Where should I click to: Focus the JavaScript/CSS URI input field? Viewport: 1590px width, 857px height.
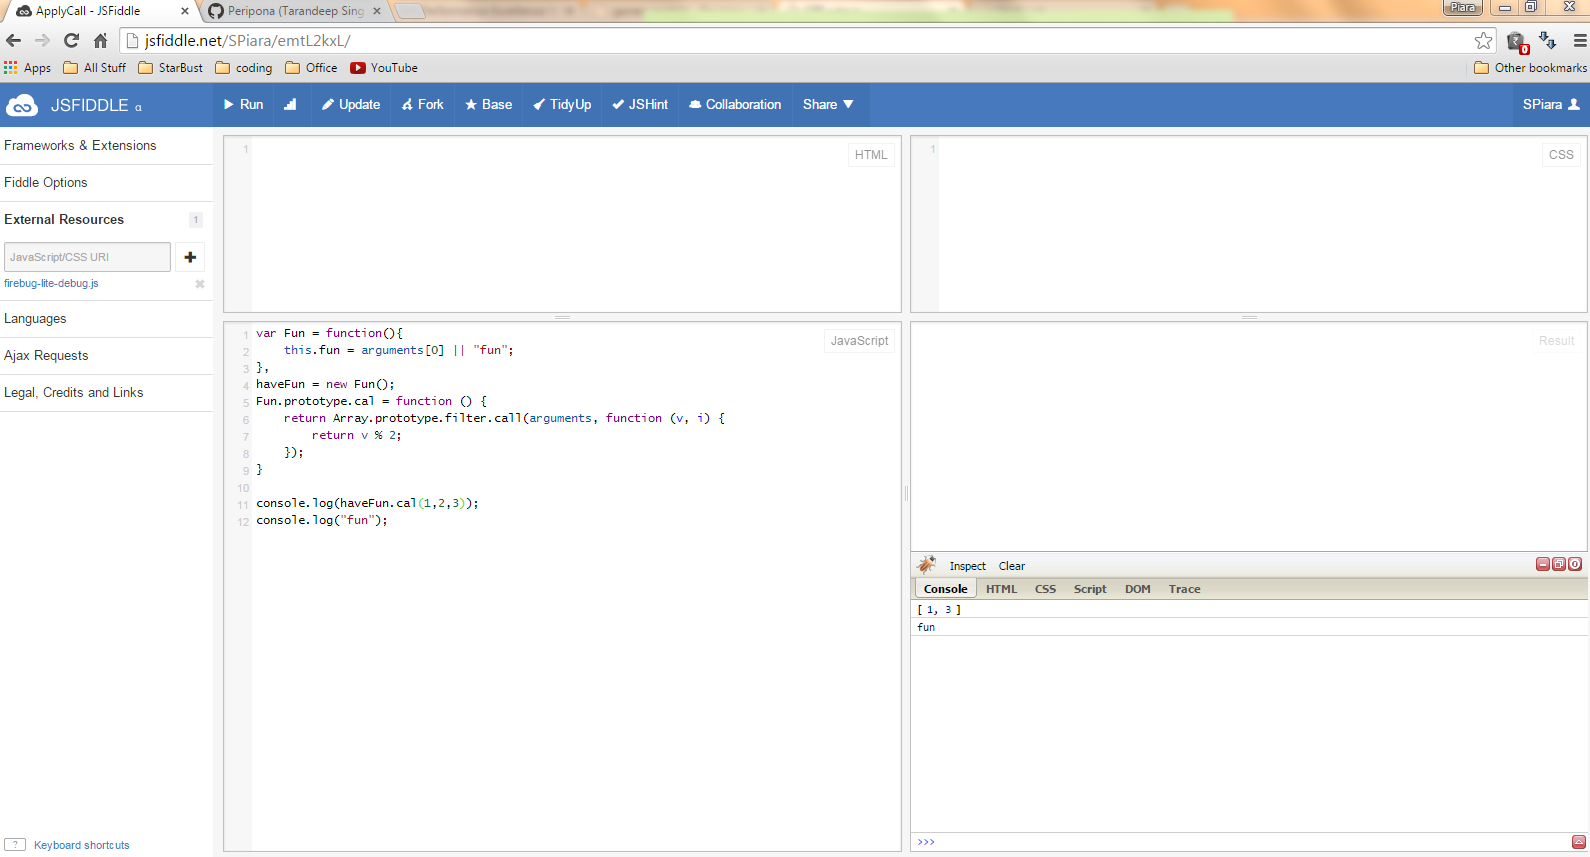[87, 257]
